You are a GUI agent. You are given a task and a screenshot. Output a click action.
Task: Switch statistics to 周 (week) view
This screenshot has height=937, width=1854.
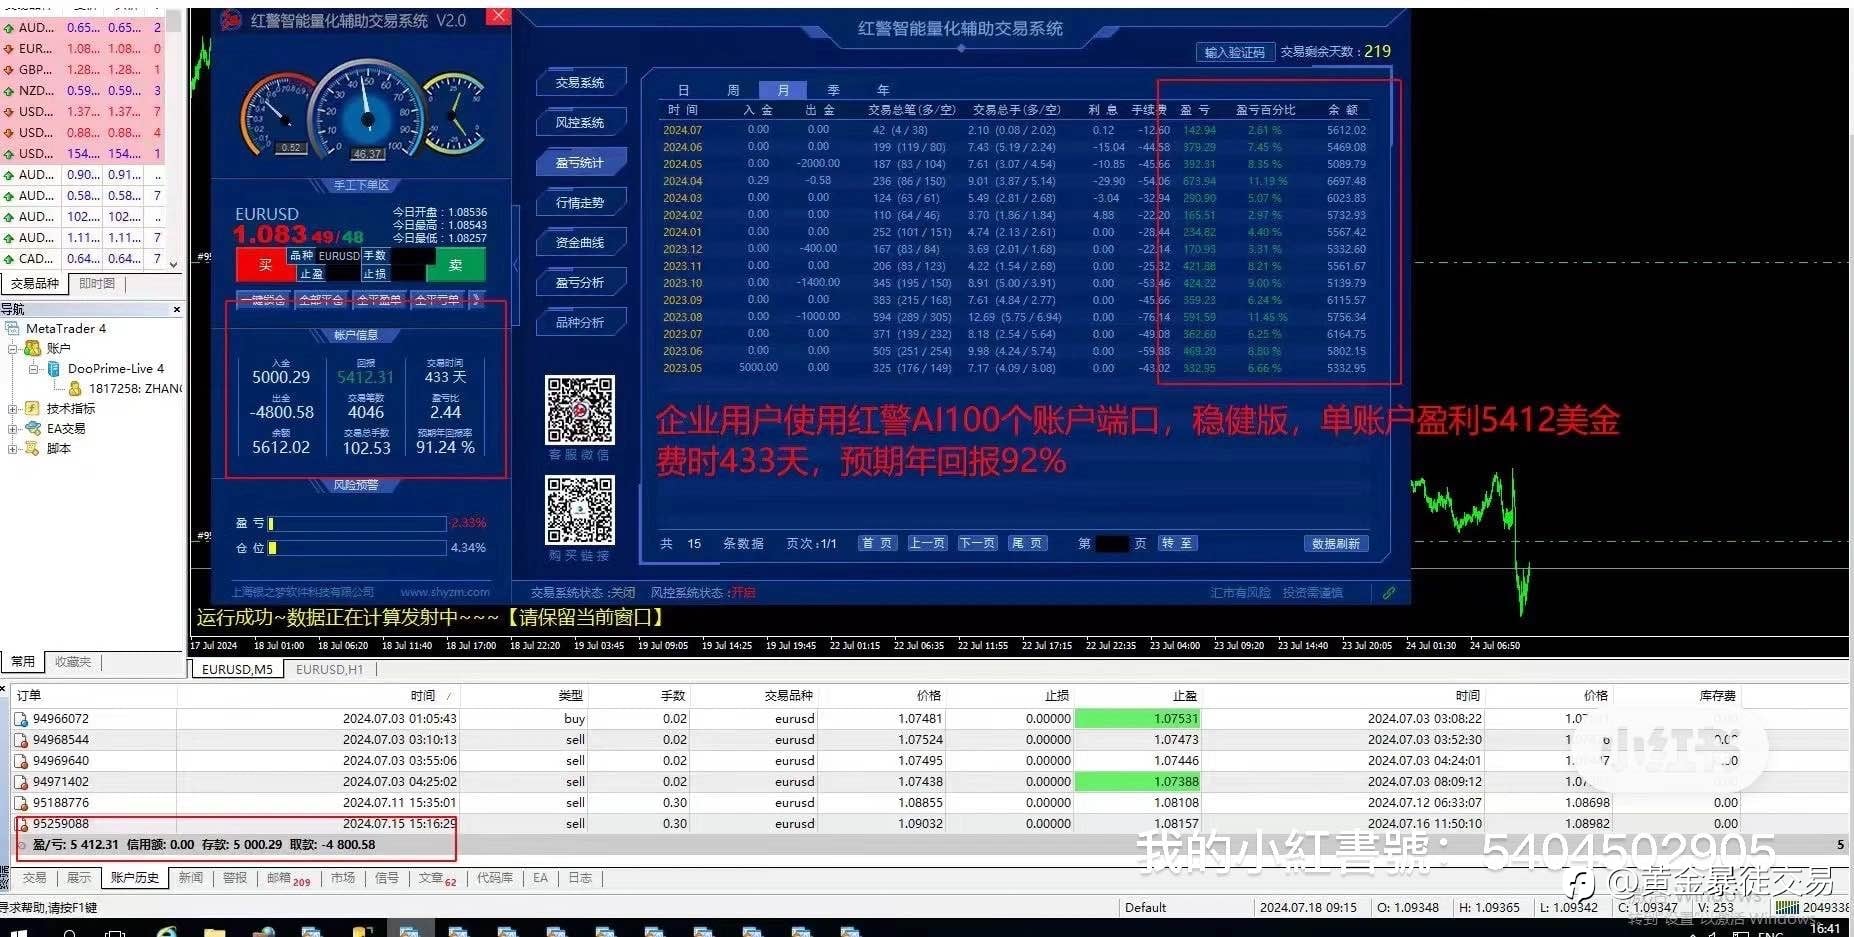(733, 90)
